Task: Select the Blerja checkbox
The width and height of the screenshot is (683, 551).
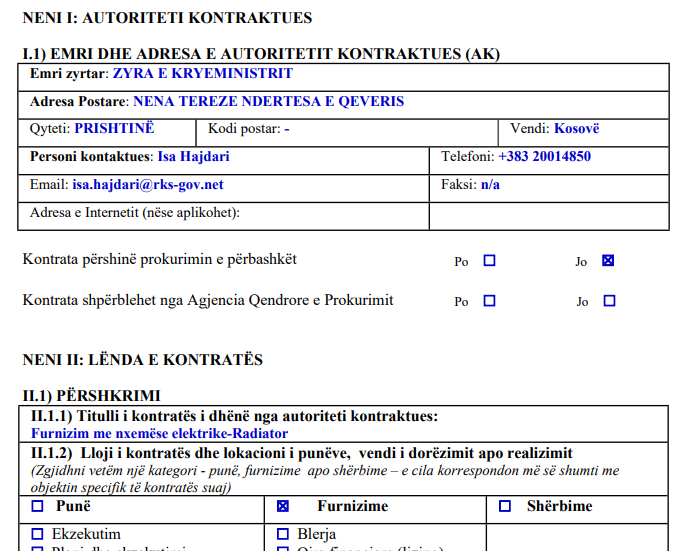Action: tap(283, 534)
